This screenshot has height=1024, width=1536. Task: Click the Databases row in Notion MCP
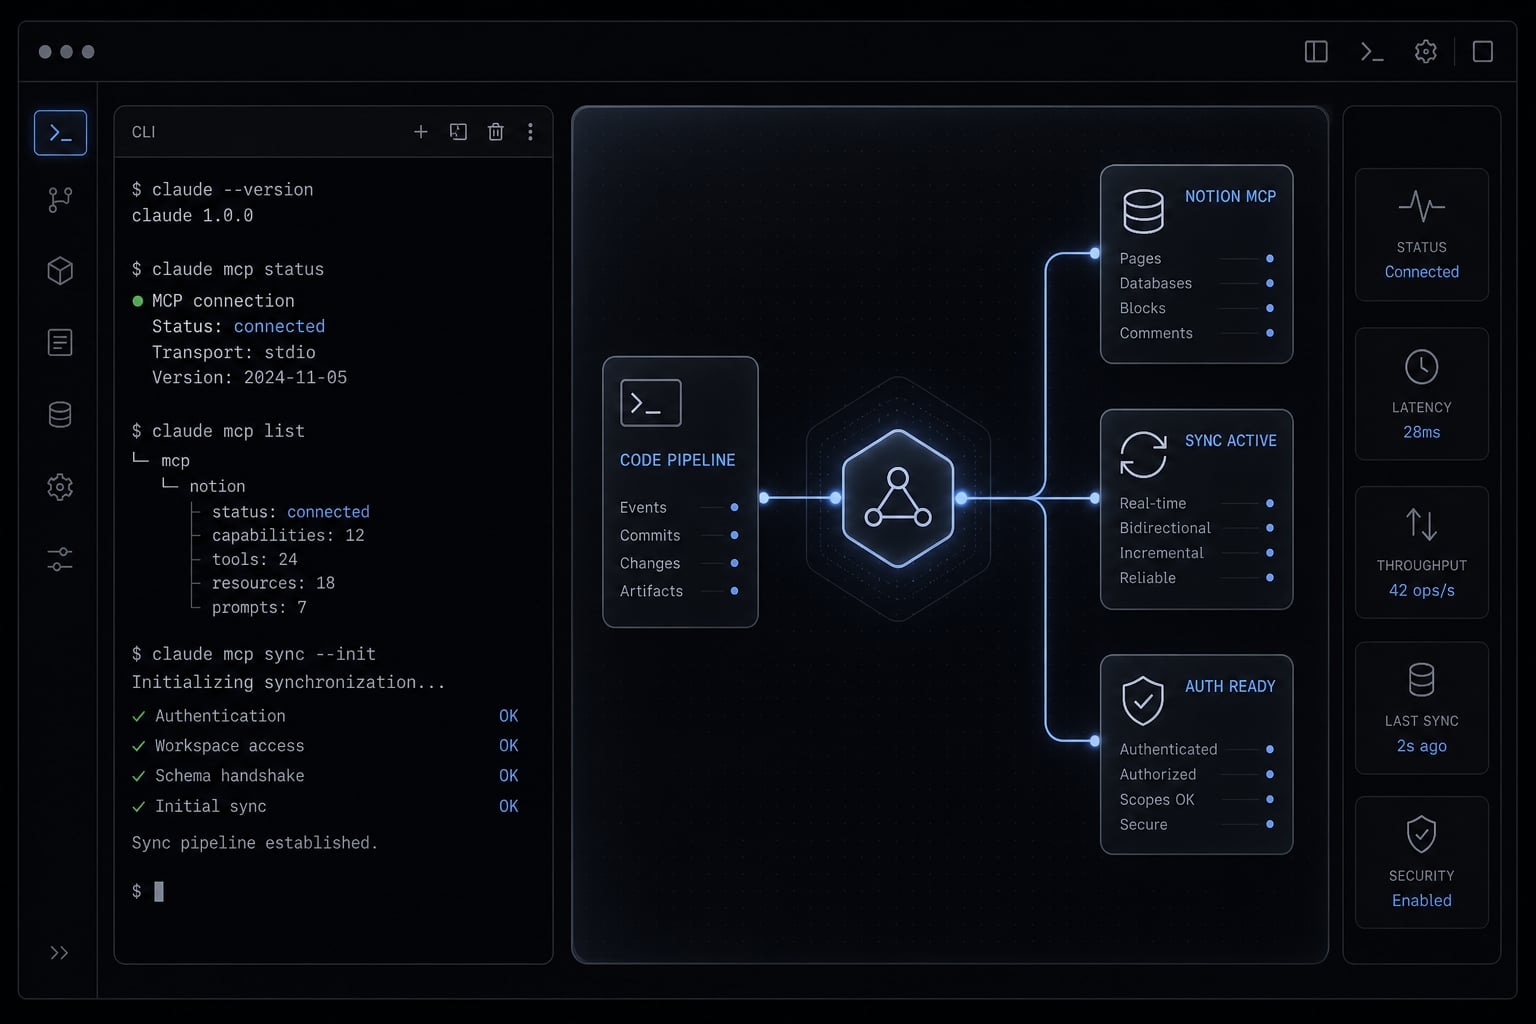tap(1196, 283)
